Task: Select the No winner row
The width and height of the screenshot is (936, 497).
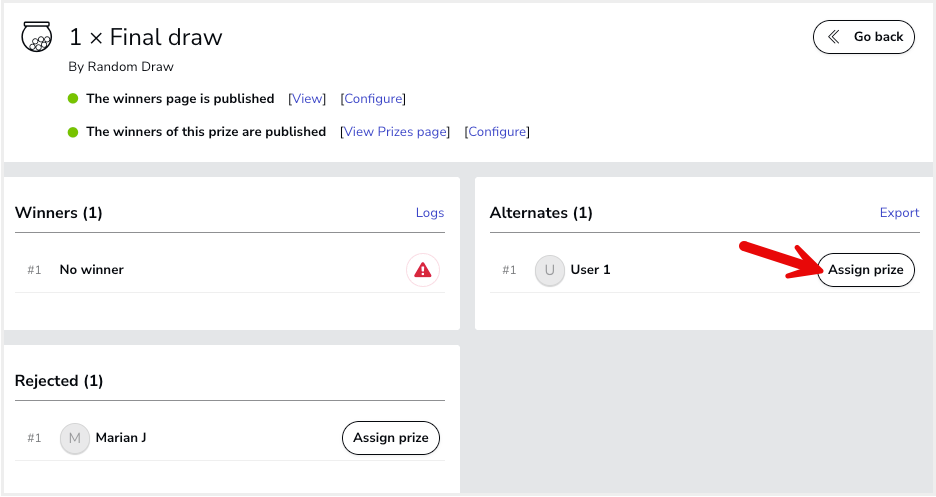Action: pyautogui.click(x=230, y=270)
